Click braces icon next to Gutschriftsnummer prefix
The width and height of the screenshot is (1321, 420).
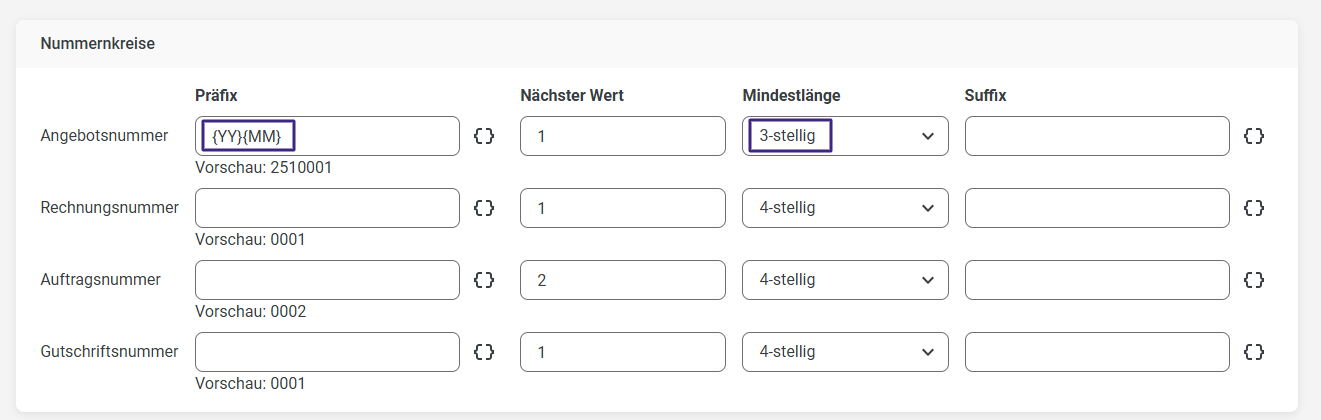pyautogui.click(x=484, y=352)
